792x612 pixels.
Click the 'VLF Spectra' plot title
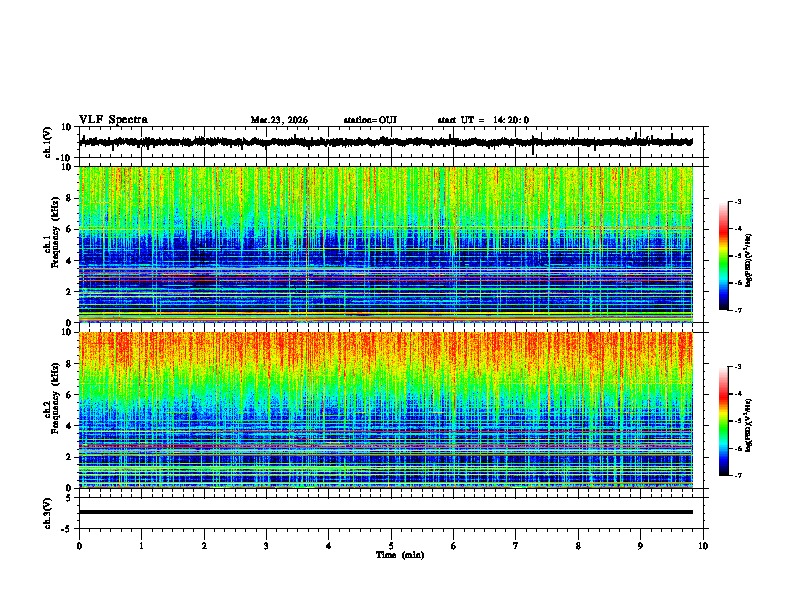[113, 120]
